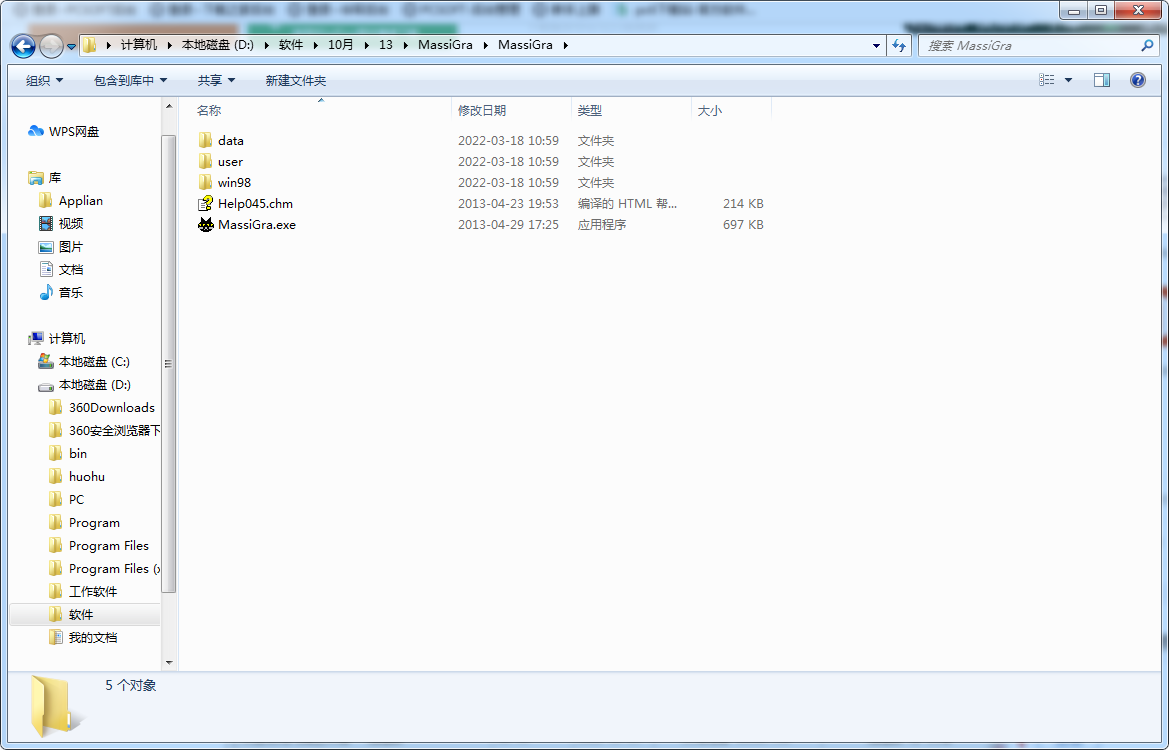Open the 包含到库中 menu
Viewport: 1169px width, 750px height.
coord(130,81)
